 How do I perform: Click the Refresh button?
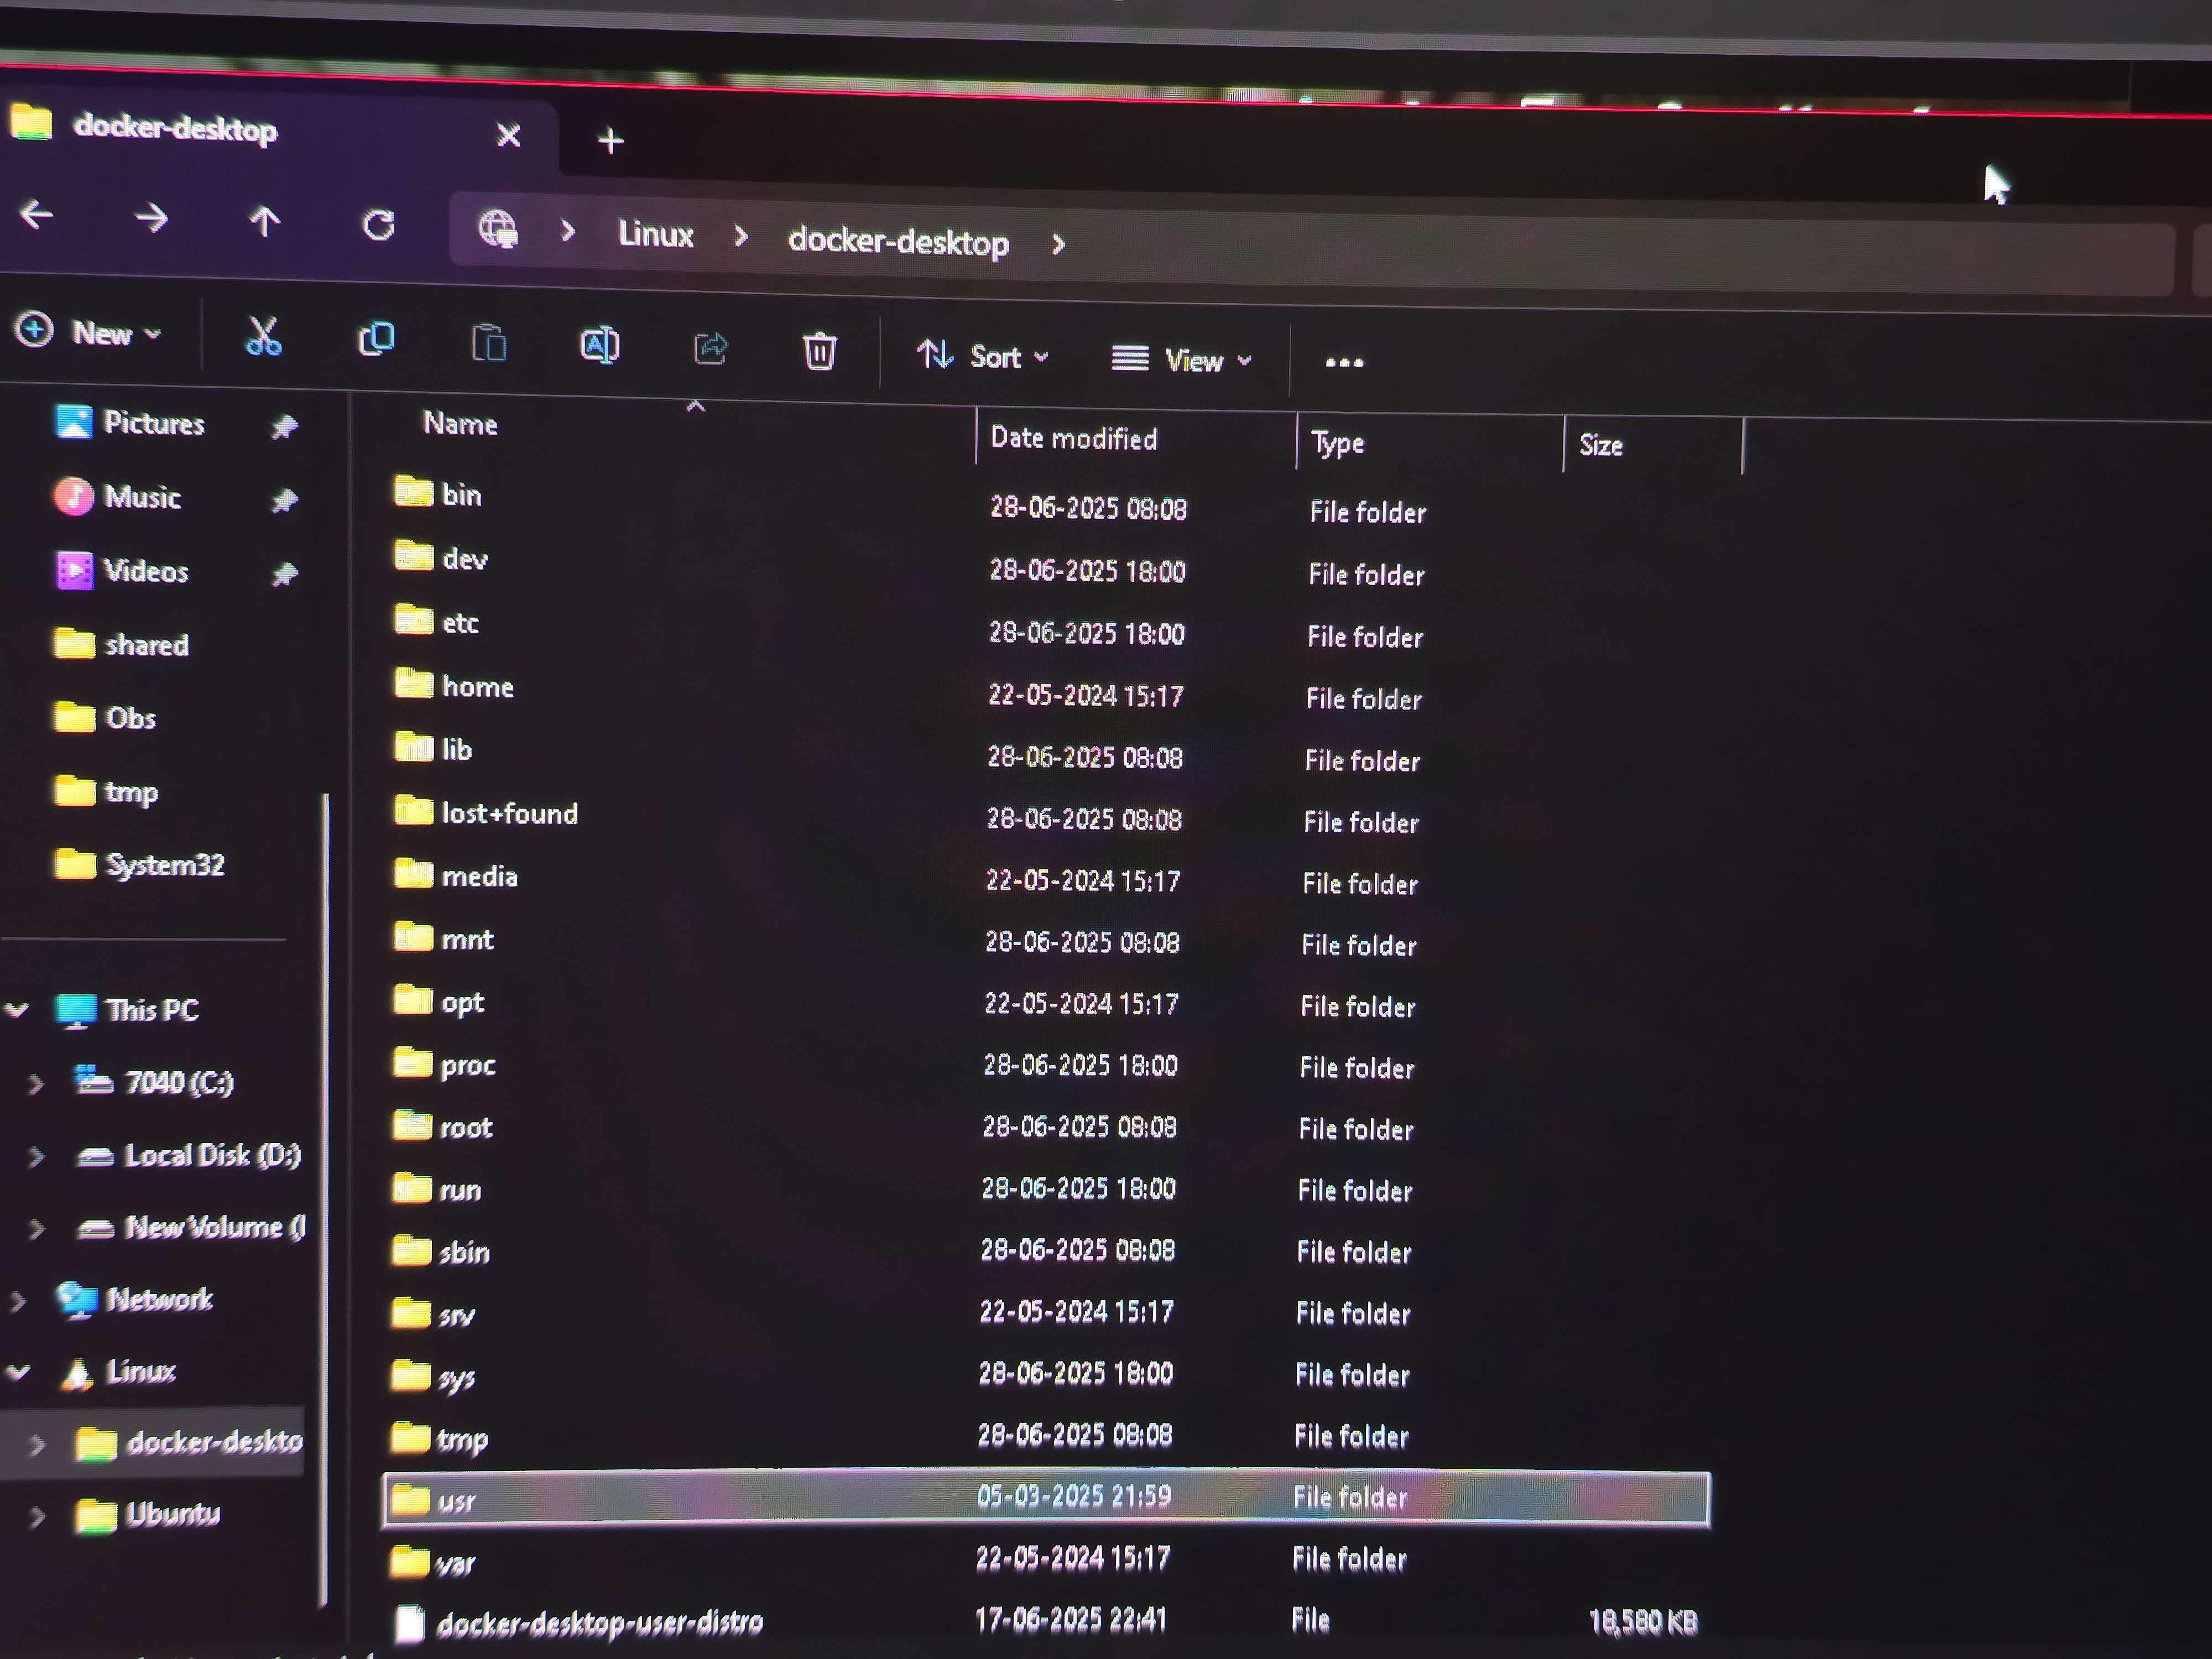378,225
